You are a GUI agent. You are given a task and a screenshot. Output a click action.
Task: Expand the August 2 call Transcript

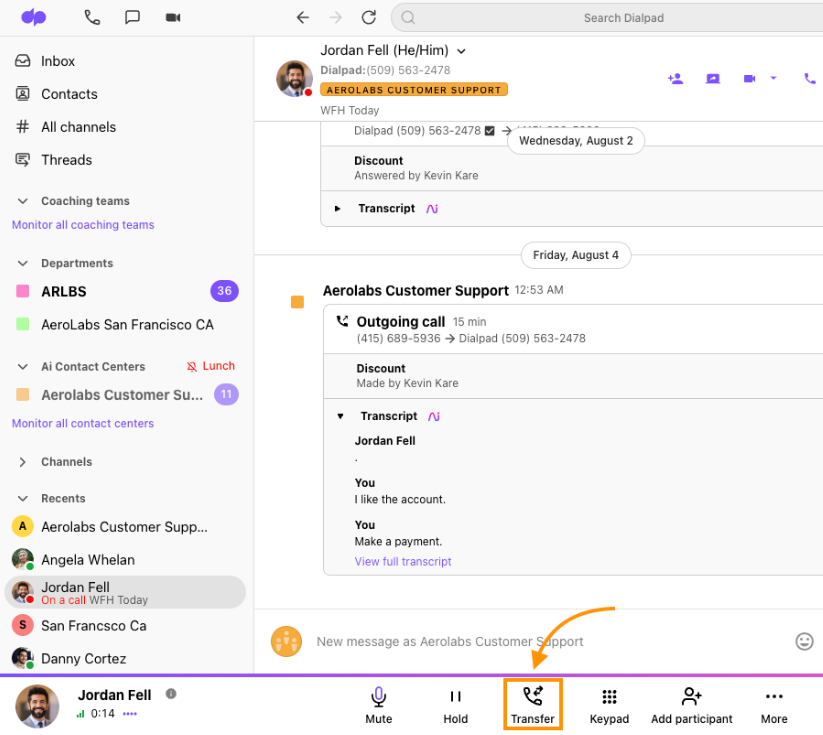(x=337, y=208)
